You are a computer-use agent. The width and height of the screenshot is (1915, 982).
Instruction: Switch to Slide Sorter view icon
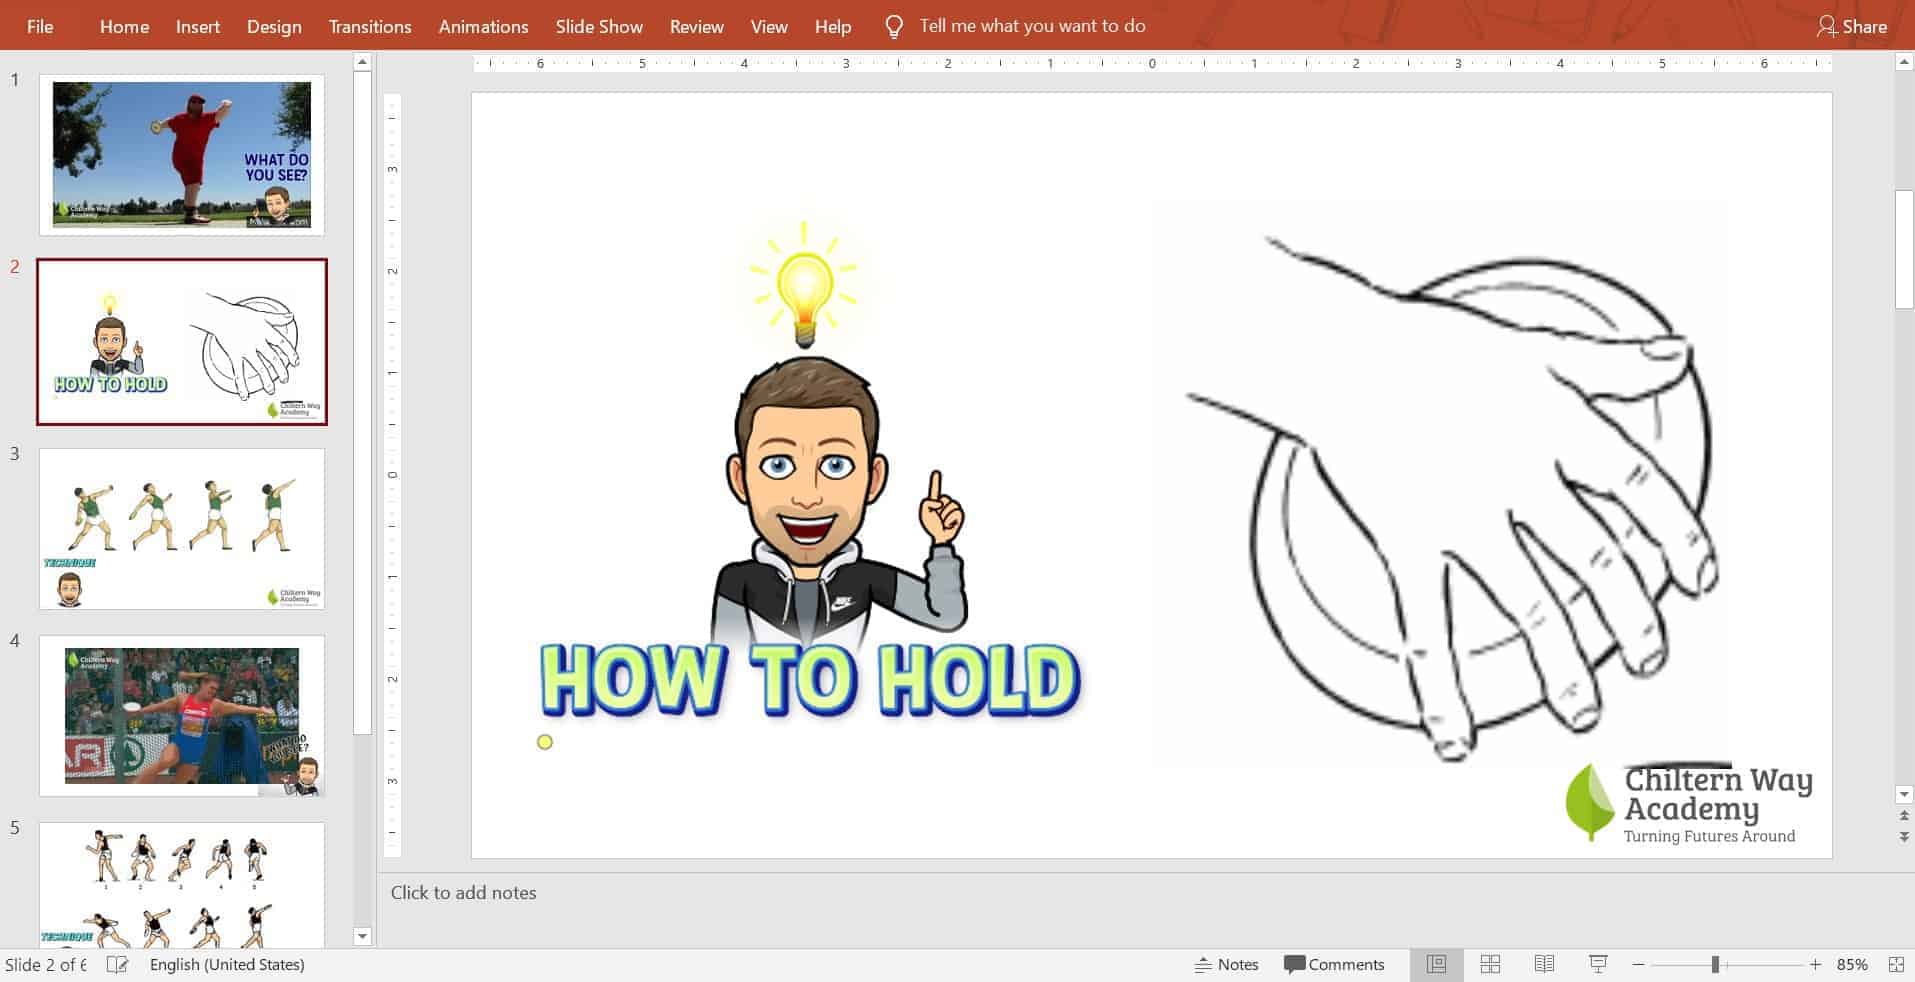[x=1490, y=965]
